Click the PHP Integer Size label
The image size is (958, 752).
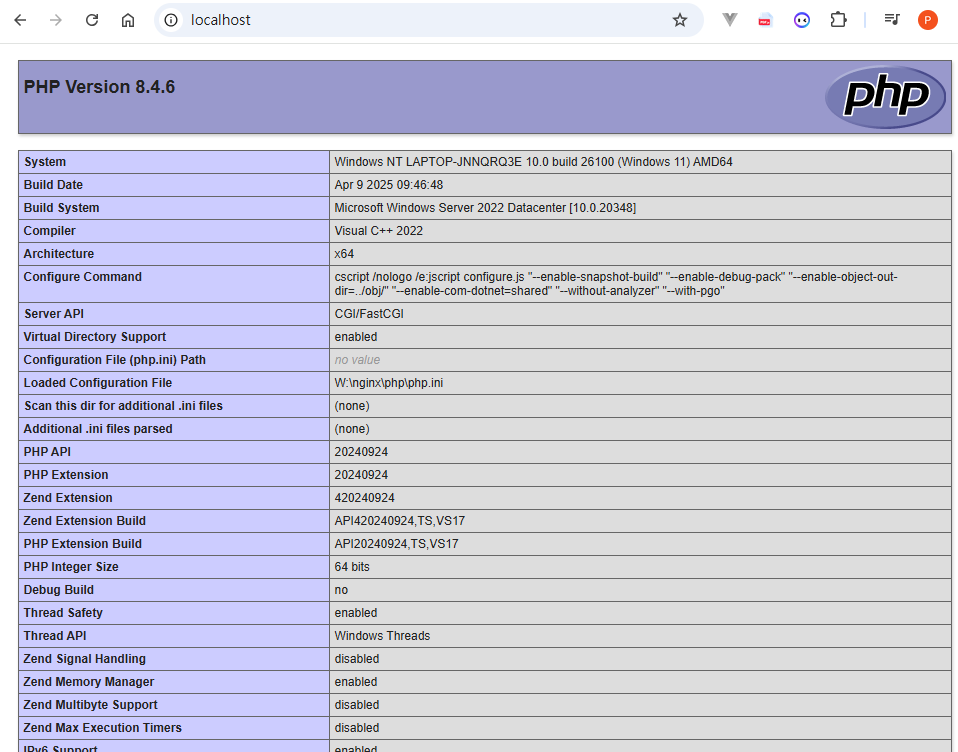tap(71, 567)
